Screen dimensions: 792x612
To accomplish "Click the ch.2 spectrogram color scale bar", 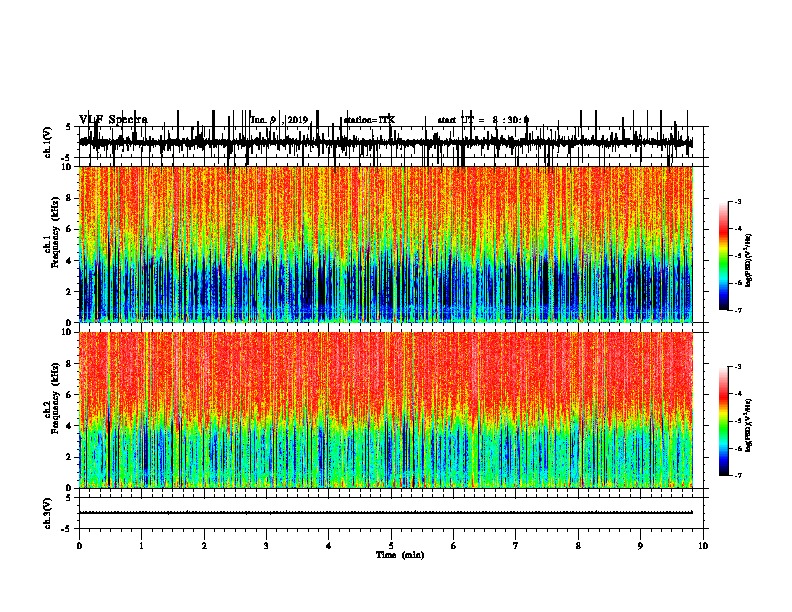I will point(723,421).
